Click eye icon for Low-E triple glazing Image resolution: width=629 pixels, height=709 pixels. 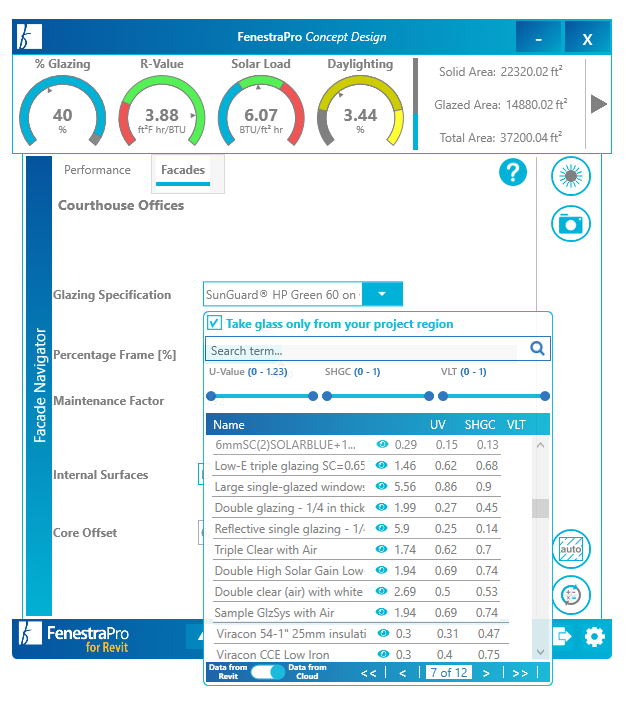pyautogui.click(x=382, y=465)
